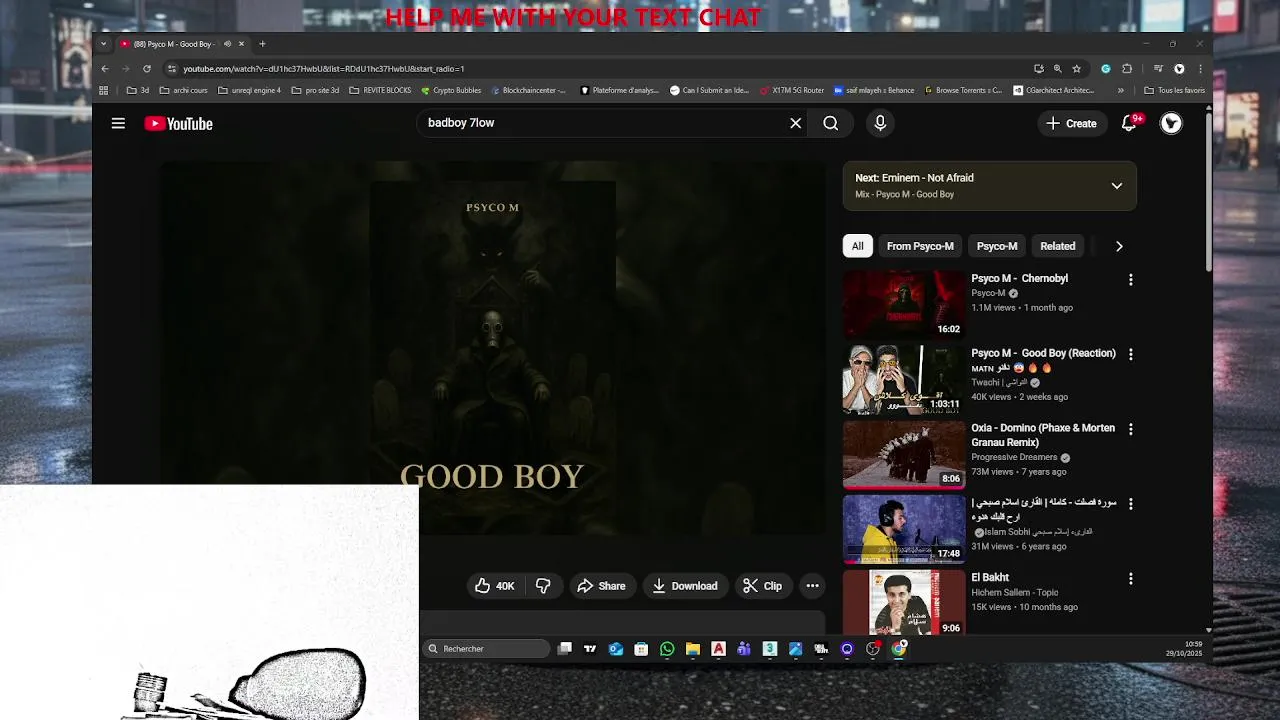This screenshot has height=720, width=1280.
Task: Click the Create button
Action: point(1071,123)
